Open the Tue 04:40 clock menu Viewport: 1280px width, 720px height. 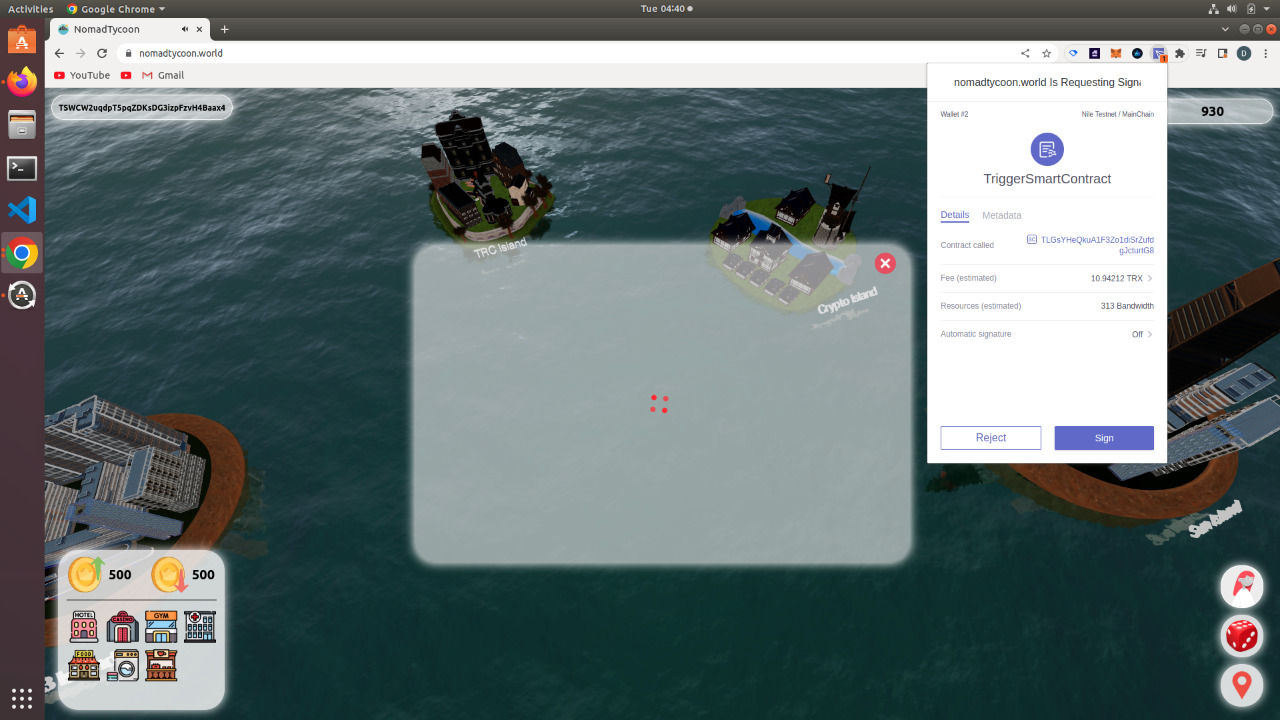tap(666, 9)
